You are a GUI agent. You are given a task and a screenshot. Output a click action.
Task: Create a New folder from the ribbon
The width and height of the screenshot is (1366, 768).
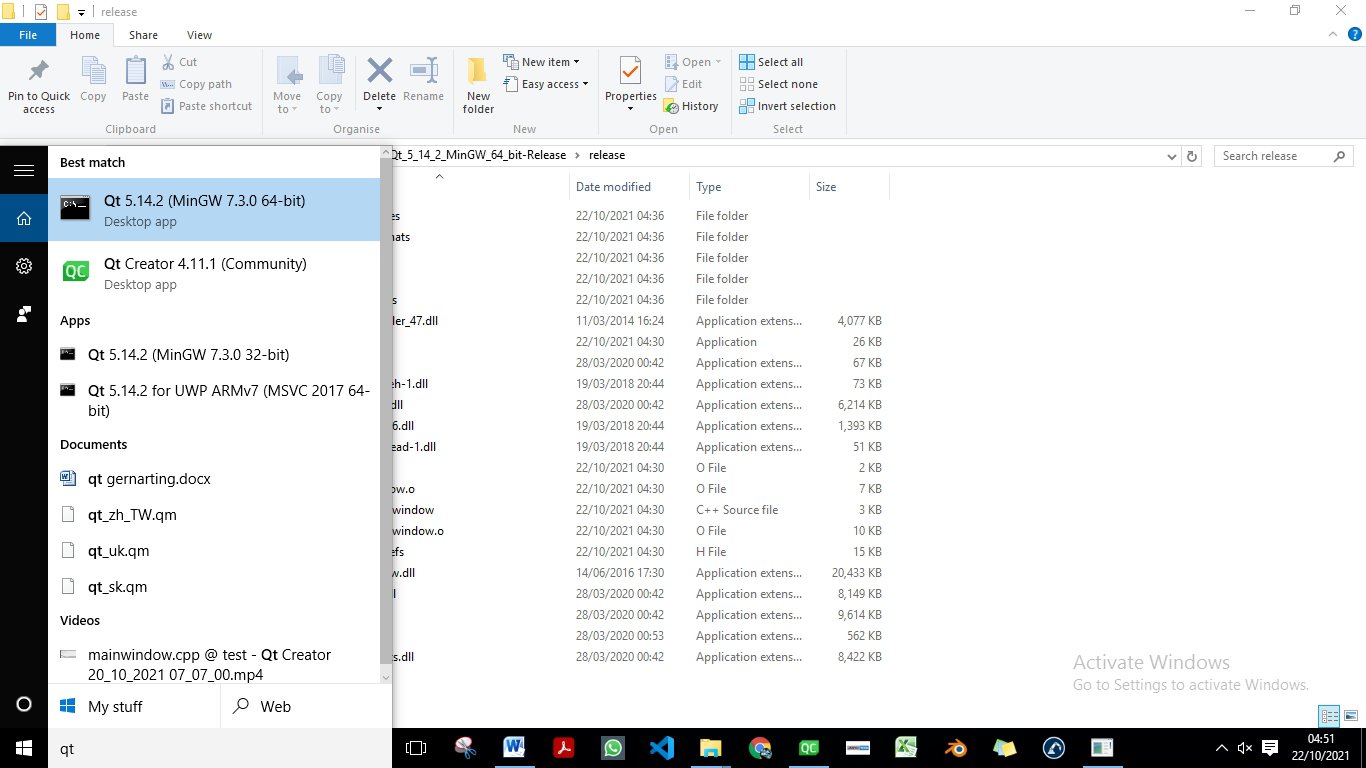(x=478, y=84)
